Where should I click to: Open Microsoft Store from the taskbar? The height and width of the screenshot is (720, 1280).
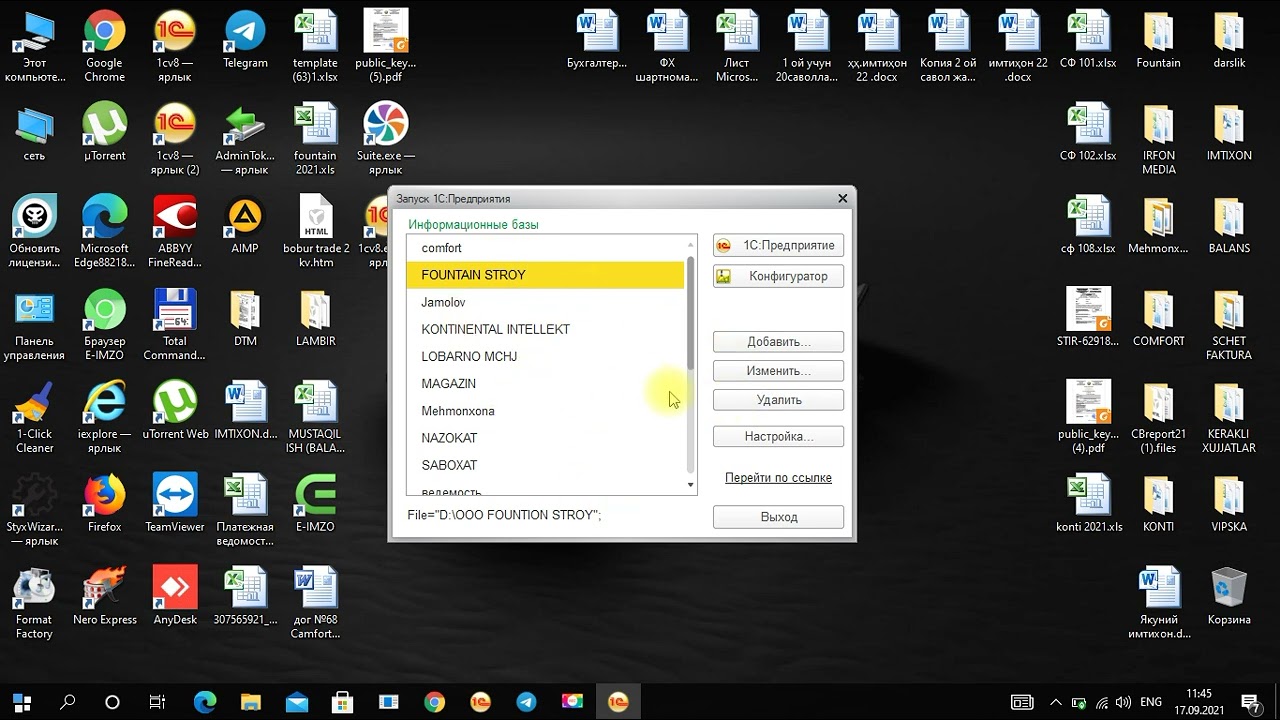click(342, 702)
